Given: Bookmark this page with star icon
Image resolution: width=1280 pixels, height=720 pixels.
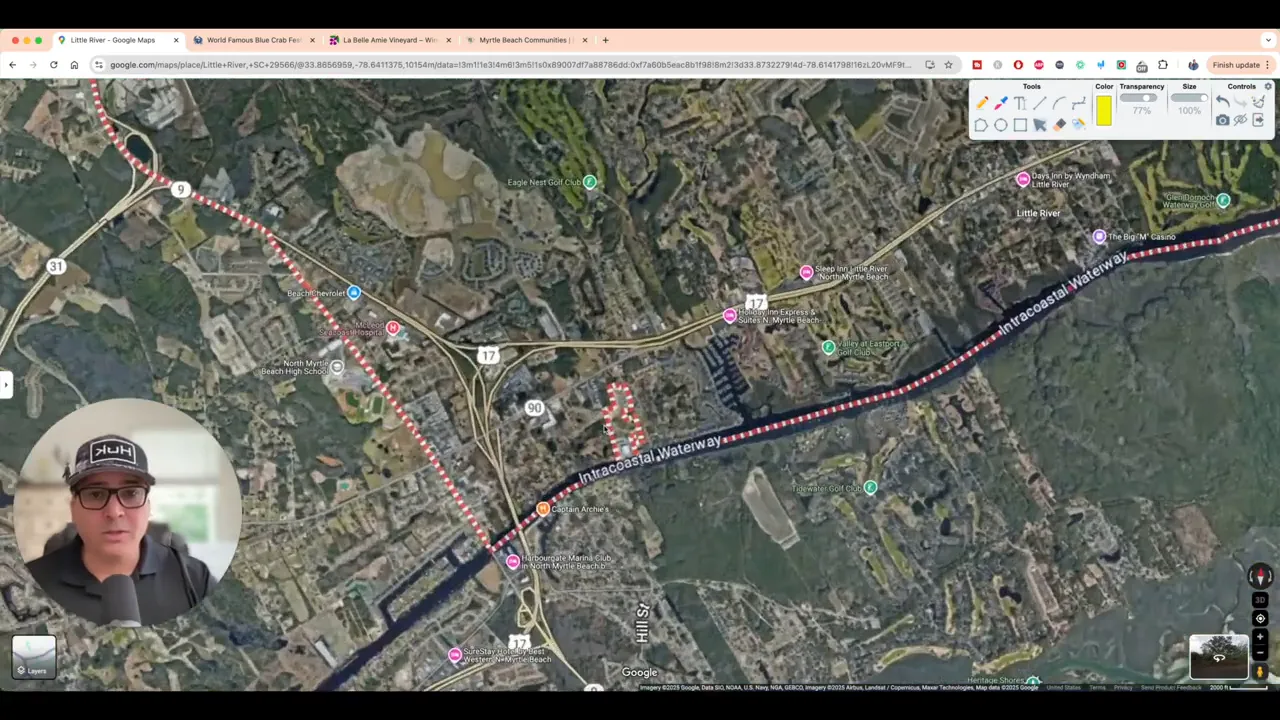Looking at the screenshot, I should tap(948, 65).
